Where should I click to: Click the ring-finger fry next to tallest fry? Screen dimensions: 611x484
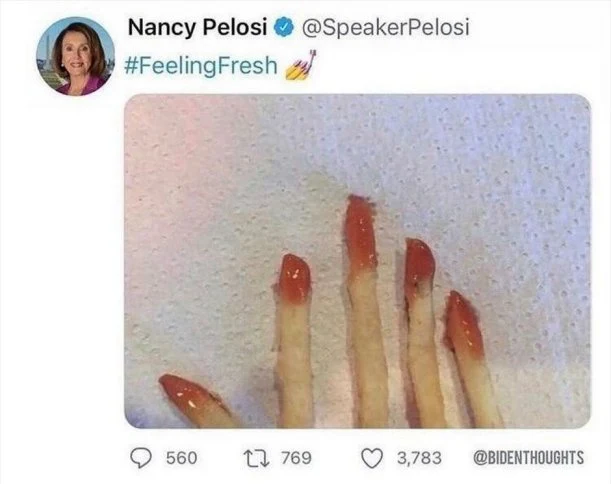423,333
